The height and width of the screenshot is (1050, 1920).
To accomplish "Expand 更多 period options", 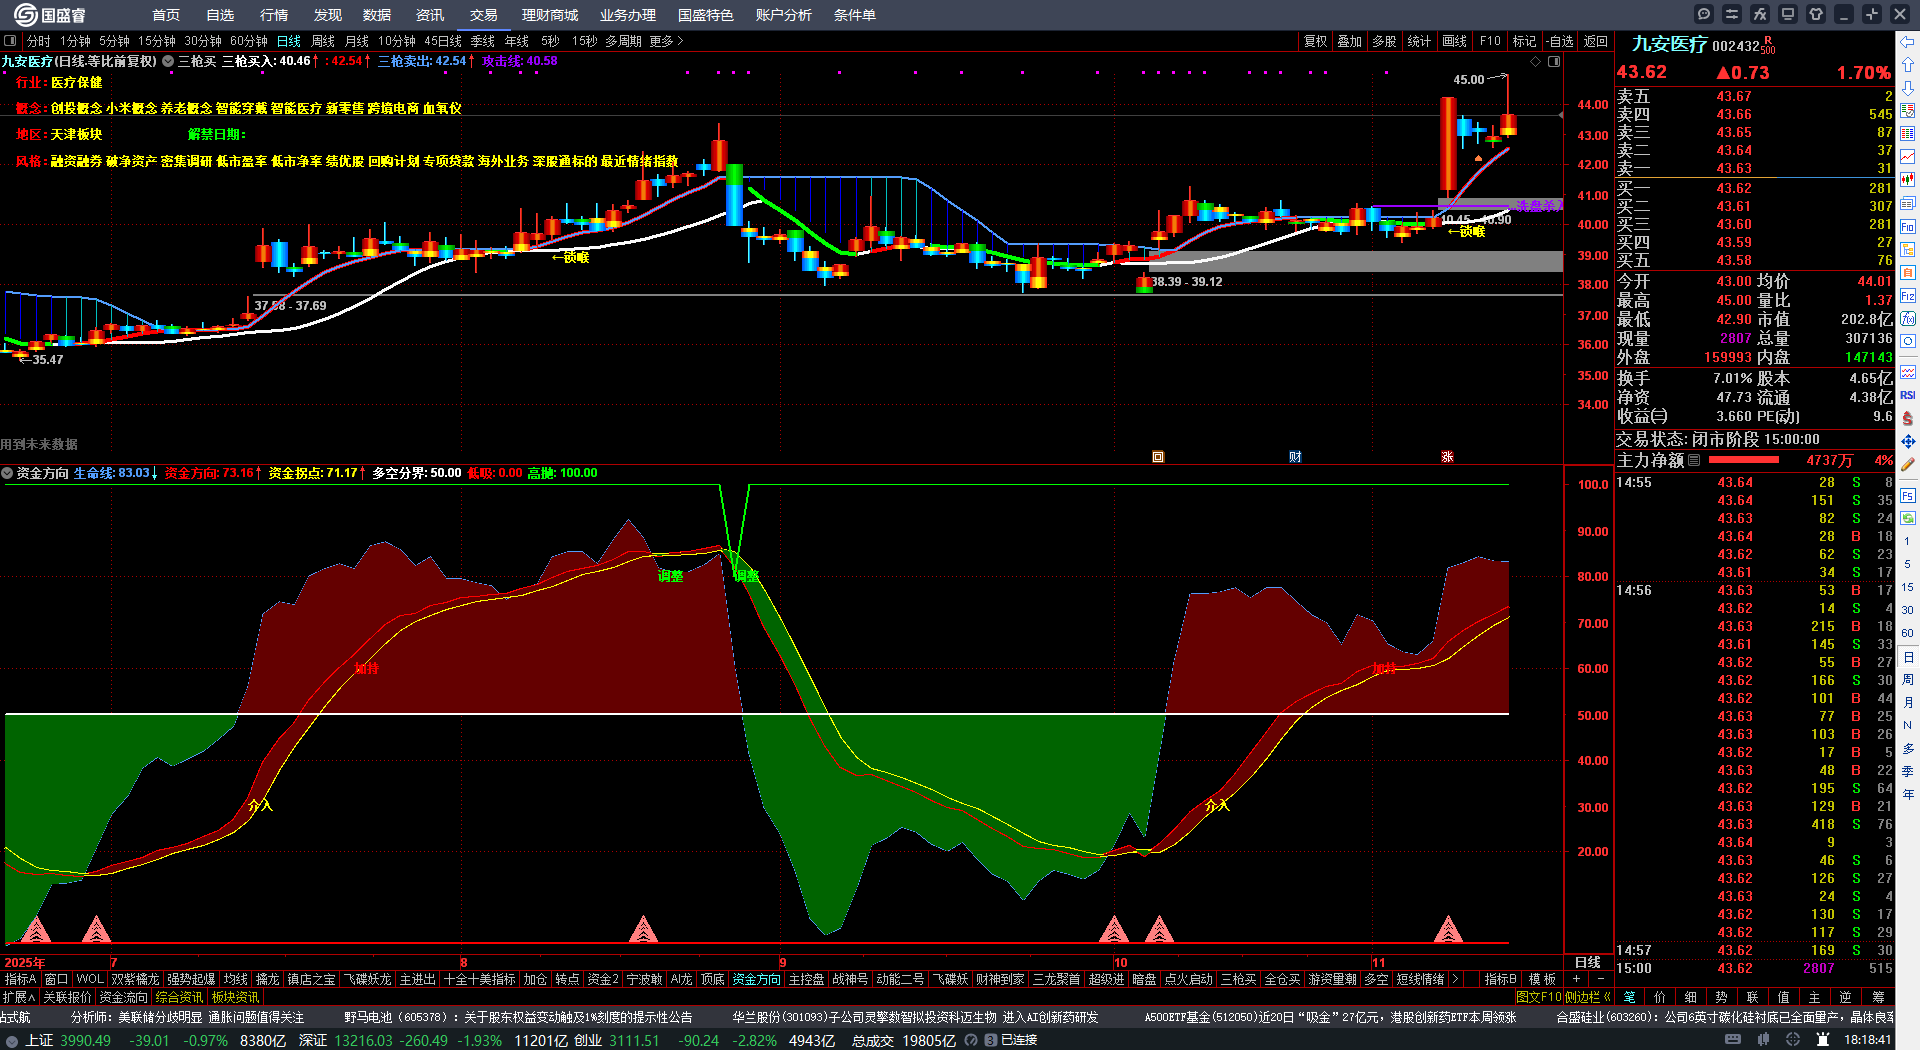I will coord(666,41).
